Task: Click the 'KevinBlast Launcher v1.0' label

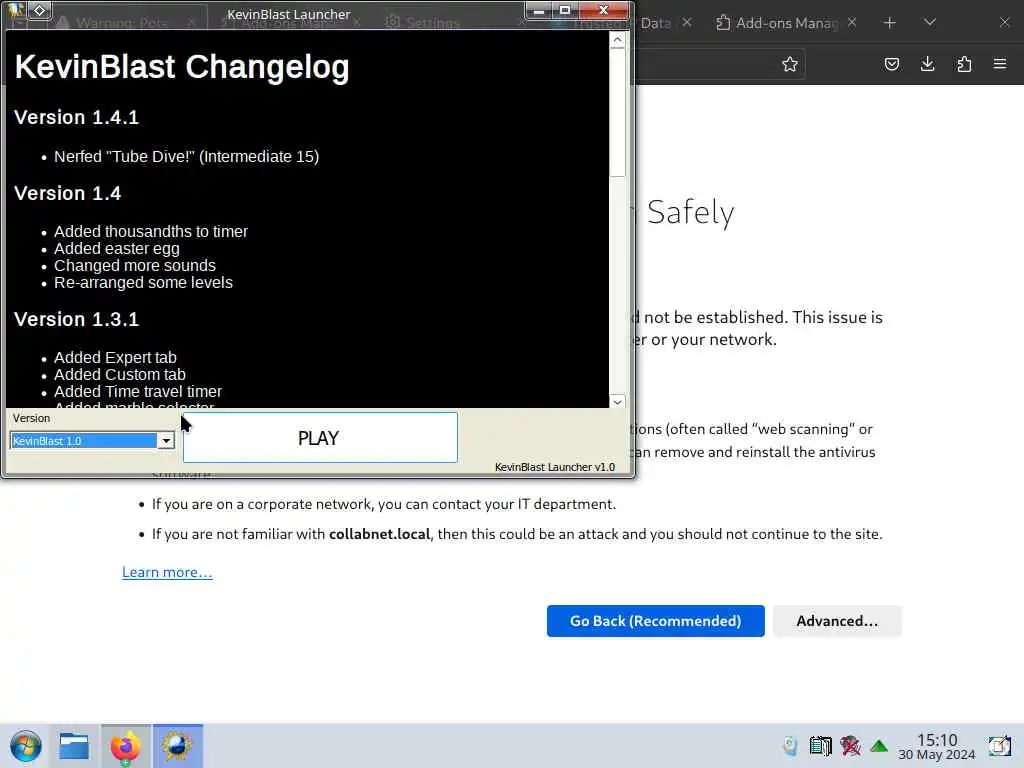Action: tap(555, 467)
